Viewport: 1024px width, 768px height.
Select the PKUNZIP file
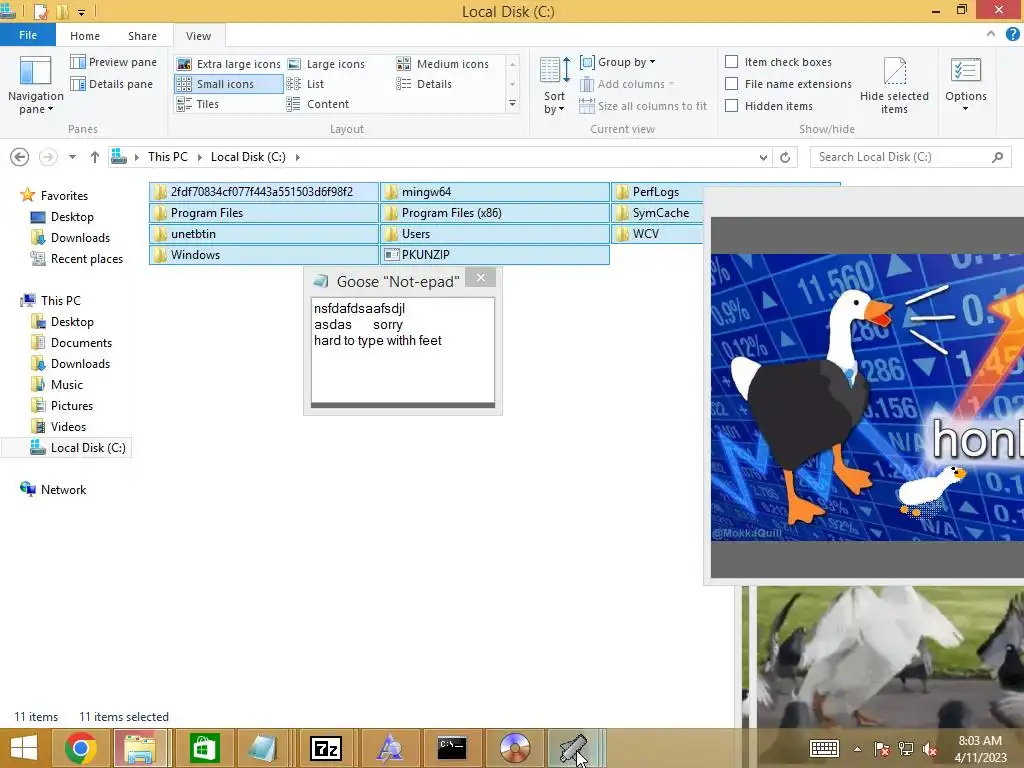click(x=494, y=255)
